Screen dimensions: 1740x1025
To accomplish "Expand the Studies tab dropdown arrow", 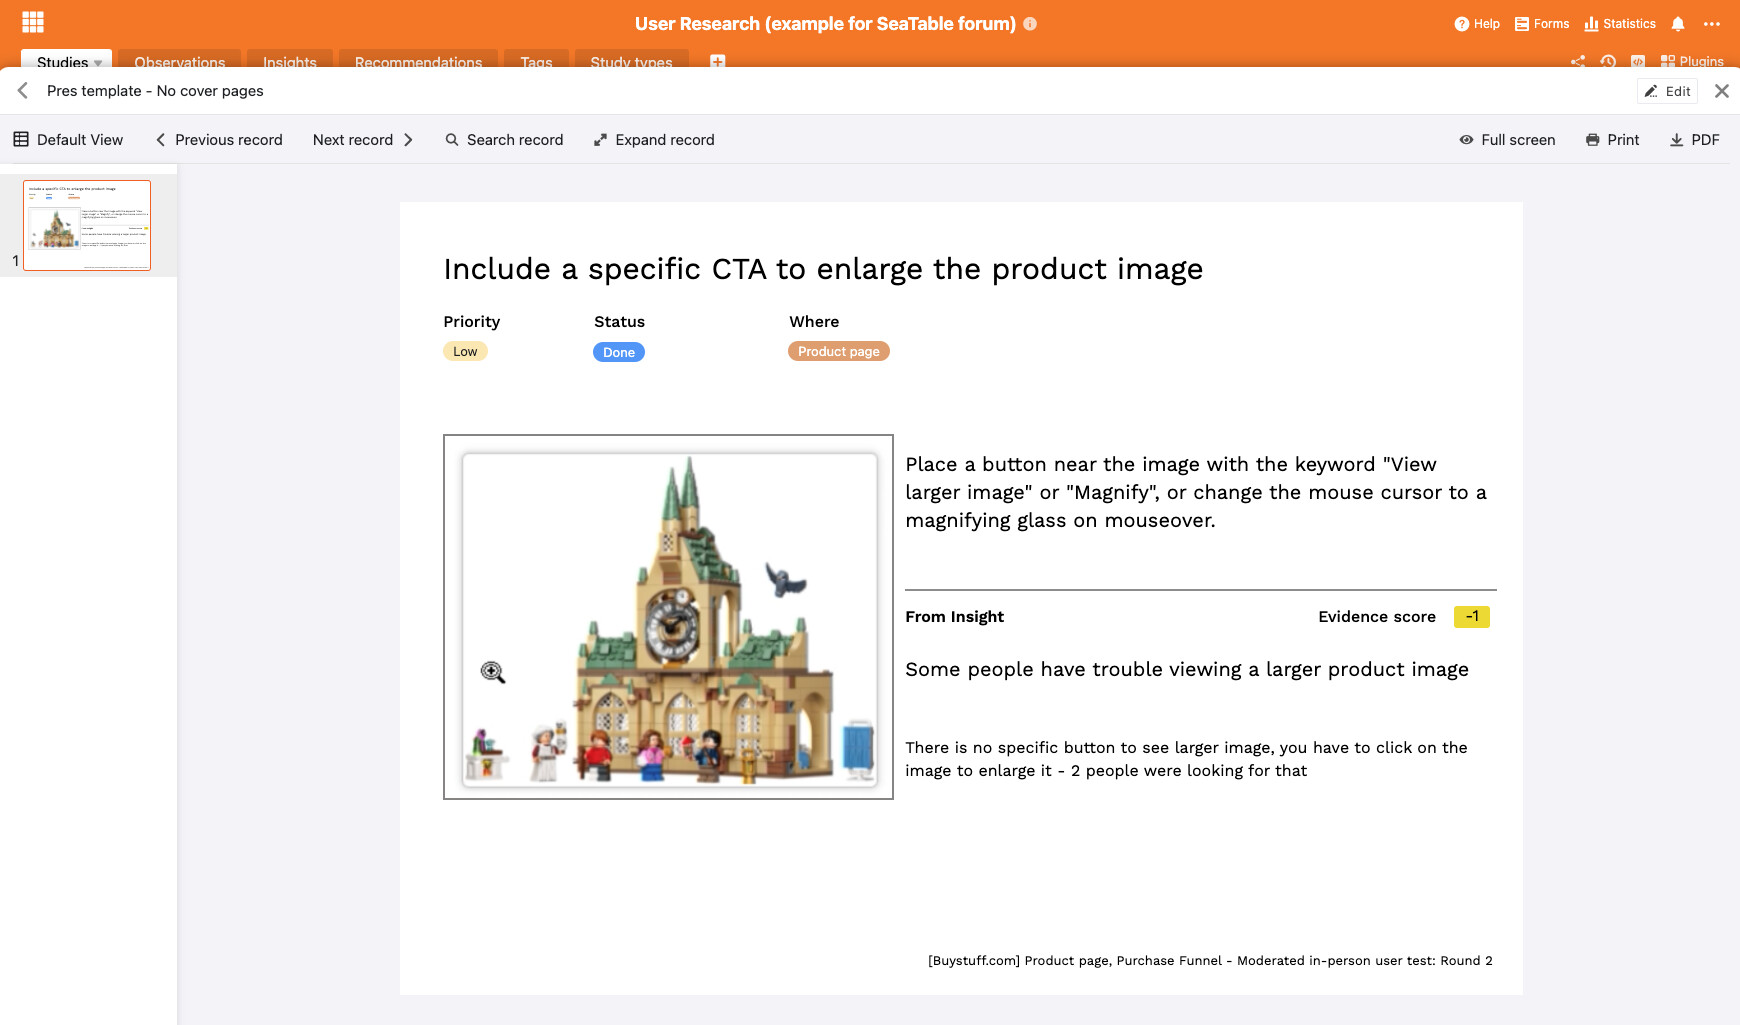I will (x=98, y=63).
